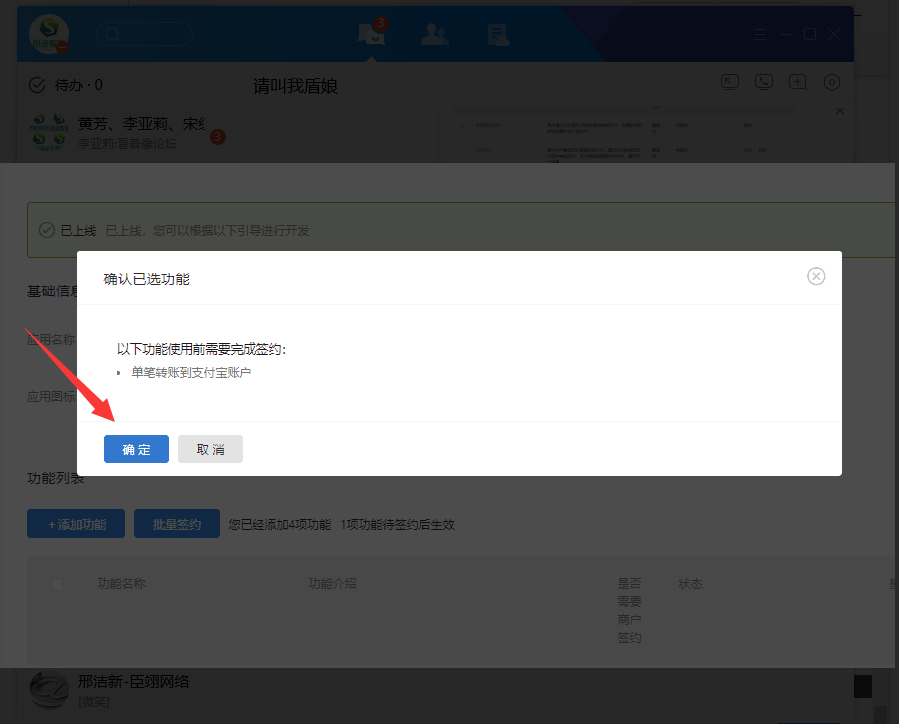Toggle the select-all checkbox in table header
Viewport: 899px width, 724px height.
pyautogui.click(x=57, y=584)
